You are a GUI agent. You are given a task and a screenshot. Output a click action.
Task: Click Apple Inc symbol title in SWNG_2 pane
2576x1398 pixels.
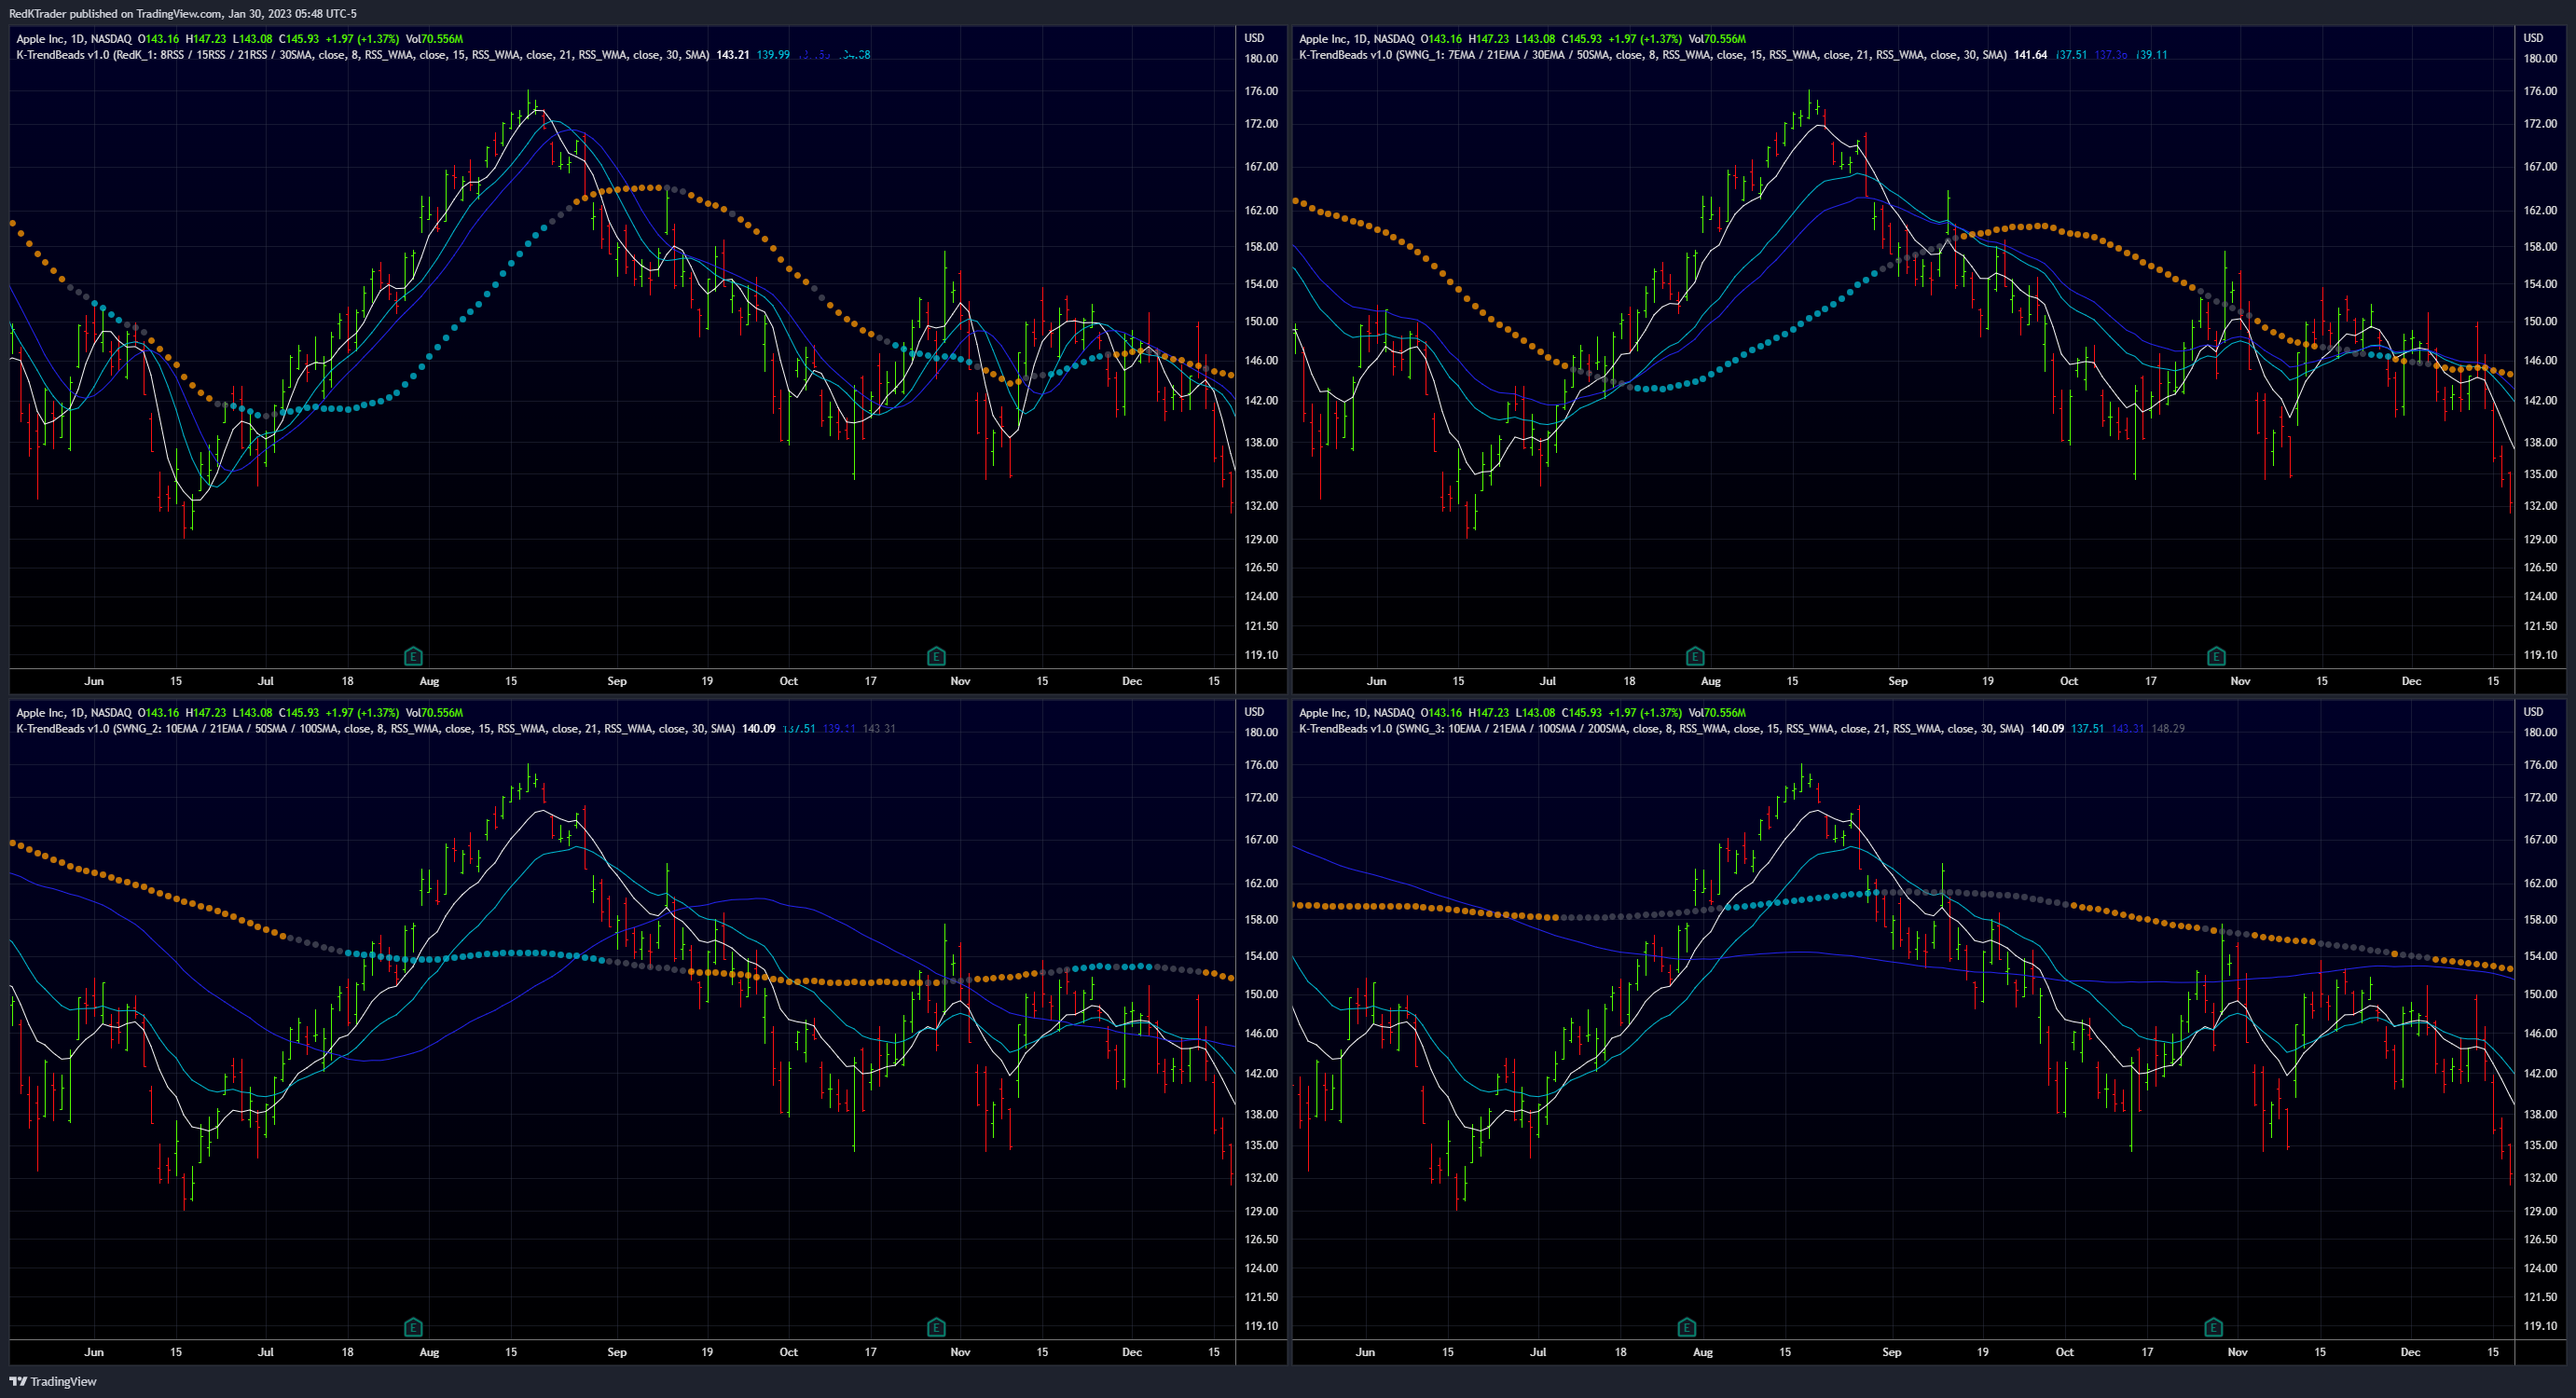tap(74, 712)
